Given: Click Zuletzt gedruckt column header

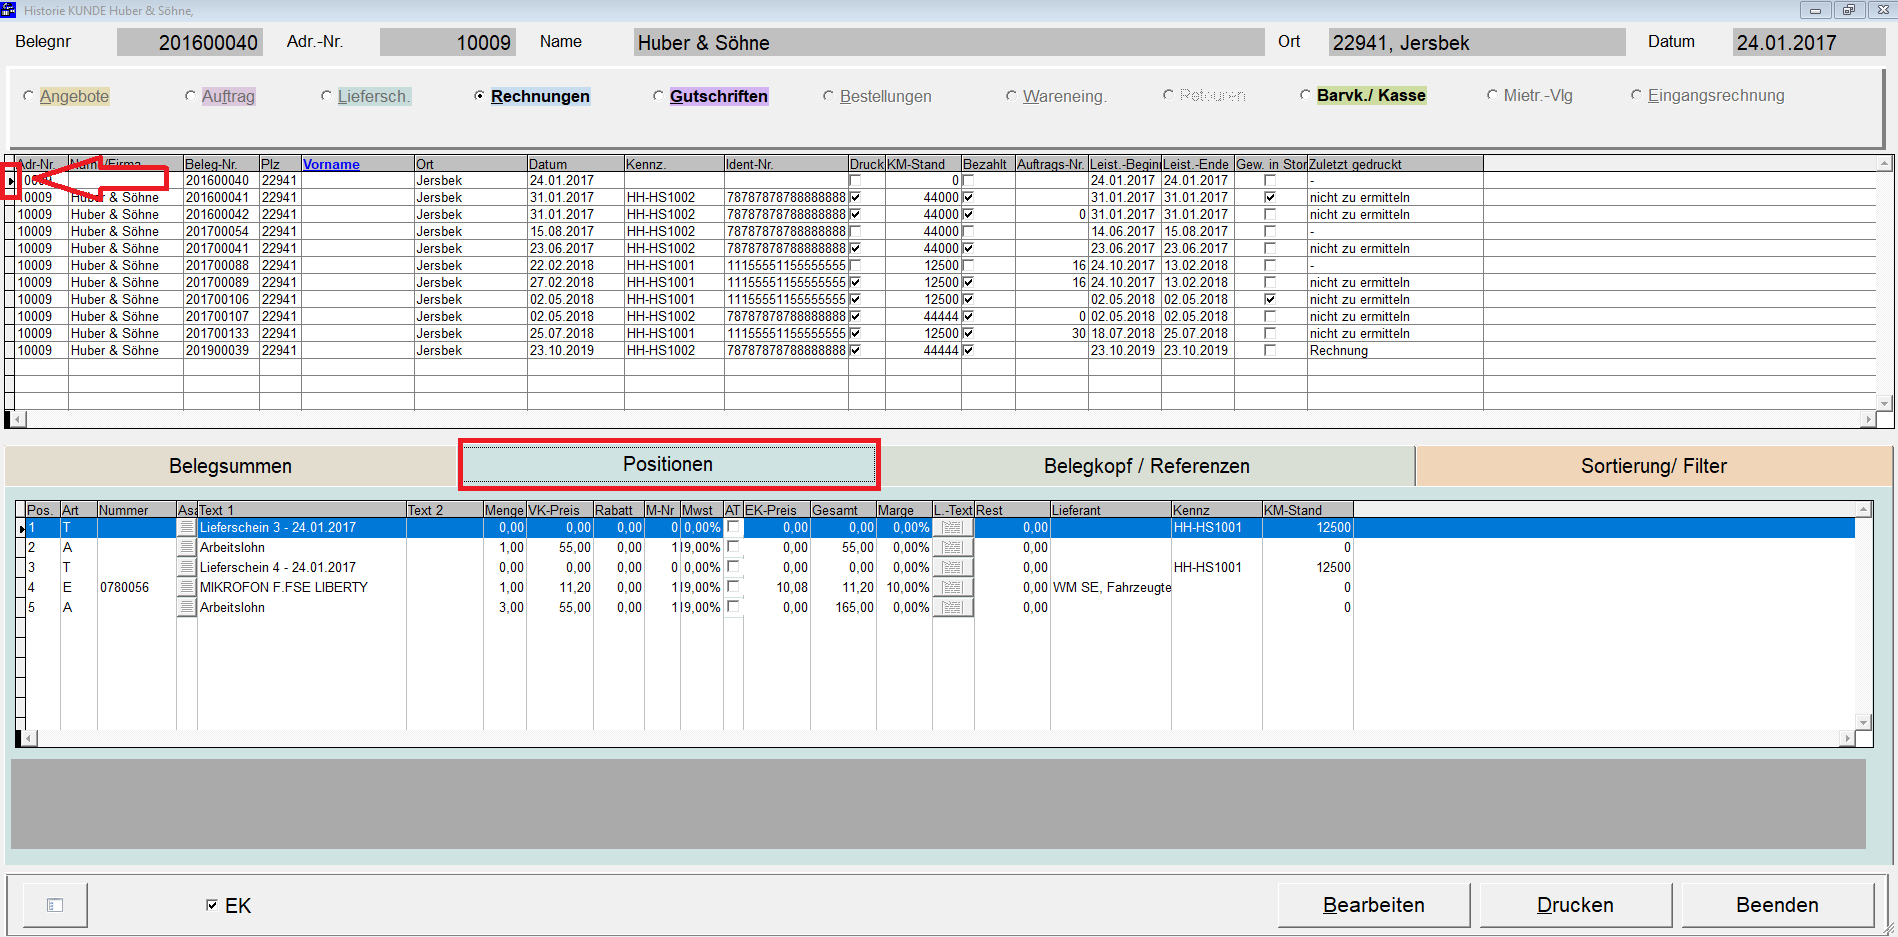Looking at the screenshot, I should coord(1395,164).
